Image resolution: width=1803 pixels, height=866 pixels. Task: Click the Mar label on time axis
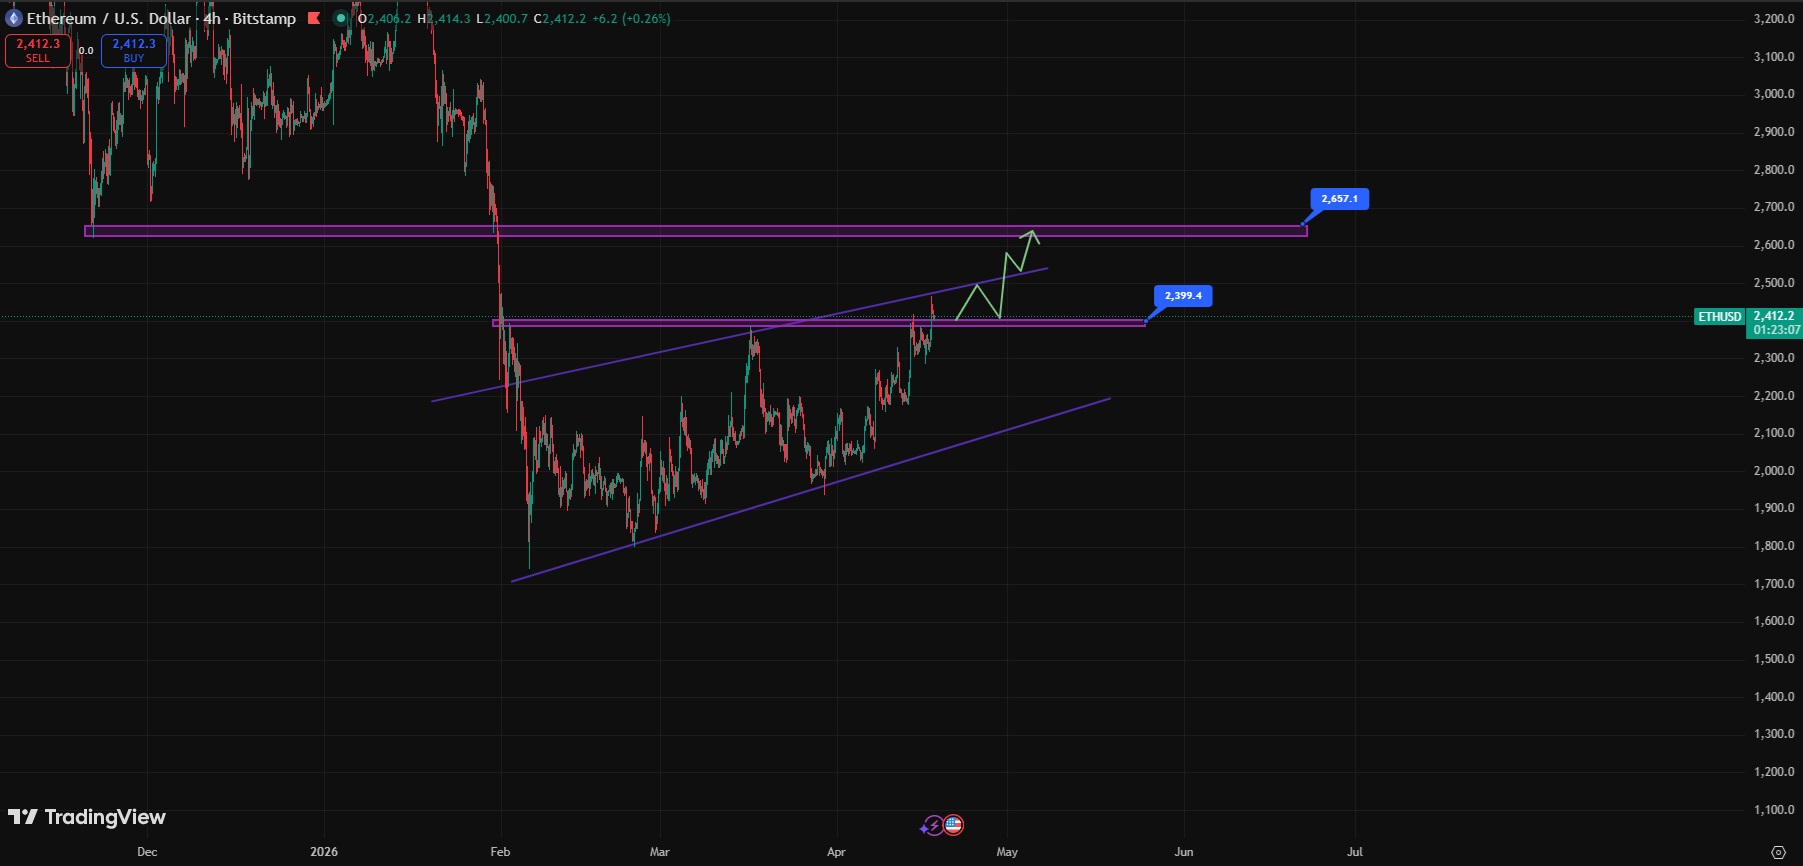tap(659, 852)
